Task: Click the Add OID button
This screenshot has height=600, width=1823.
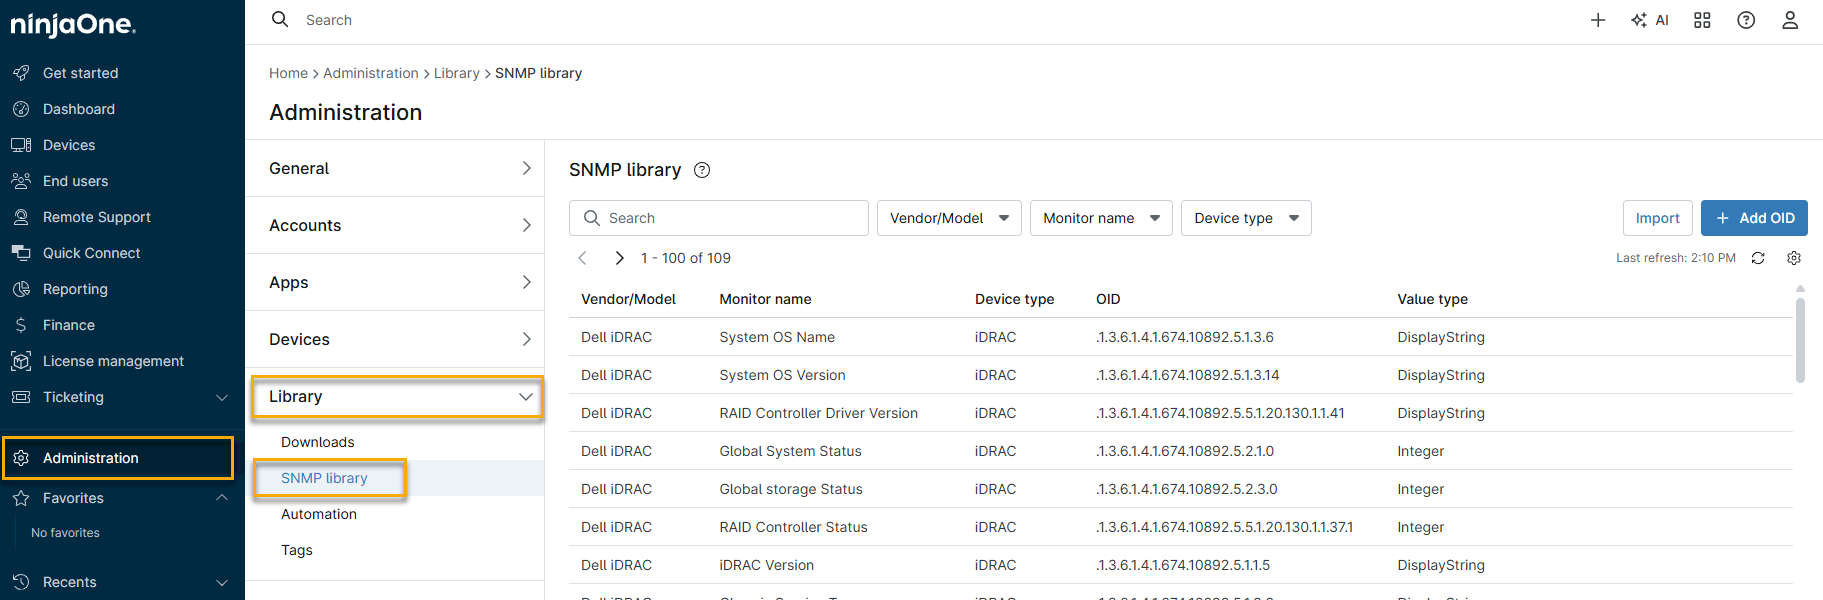Action: [x=1754, y=218]
